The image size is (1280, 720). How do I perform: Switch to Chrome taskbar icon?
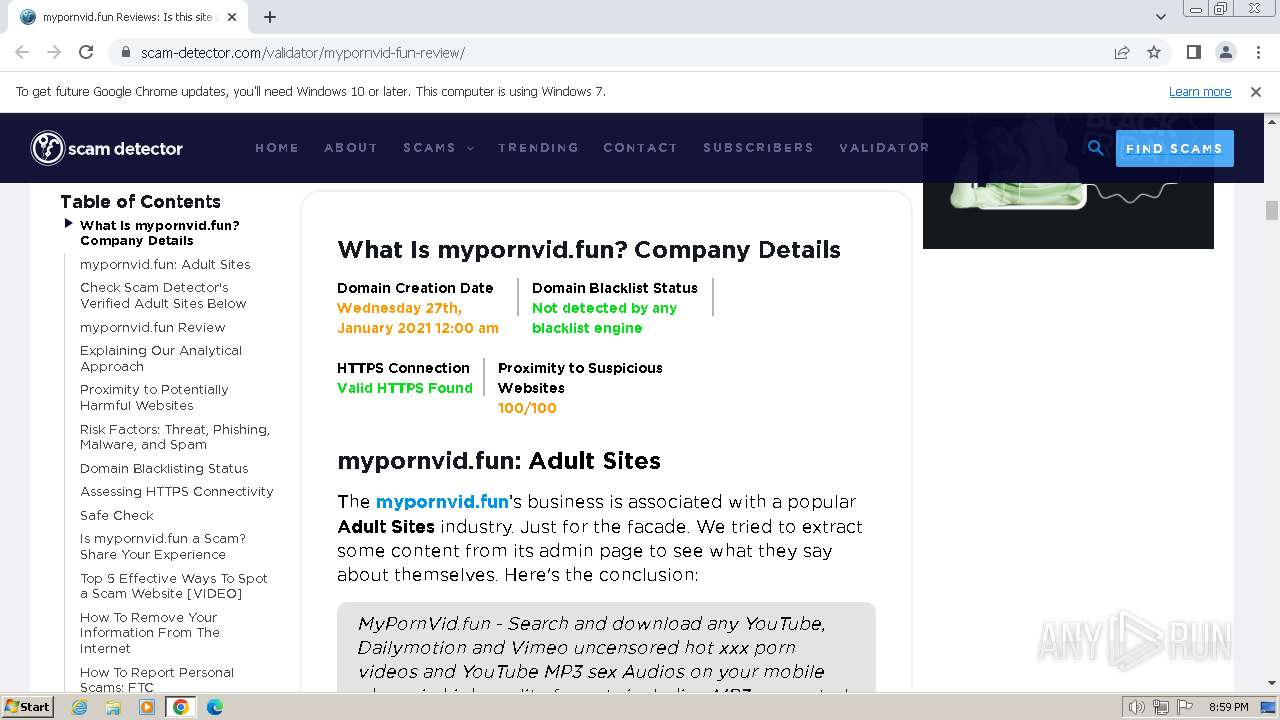coord(181,707)
